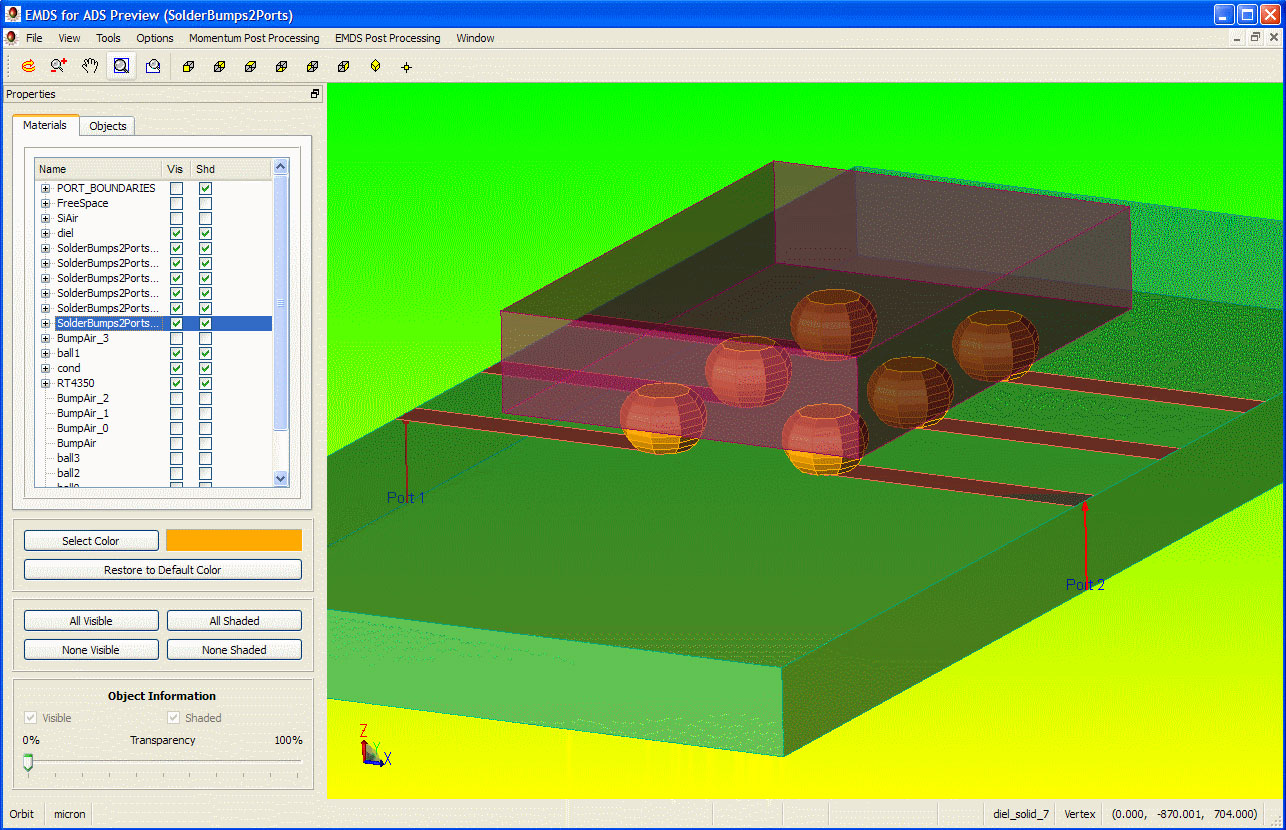
Task: Click the first standard view cube icon
Action: pos(188,65)
